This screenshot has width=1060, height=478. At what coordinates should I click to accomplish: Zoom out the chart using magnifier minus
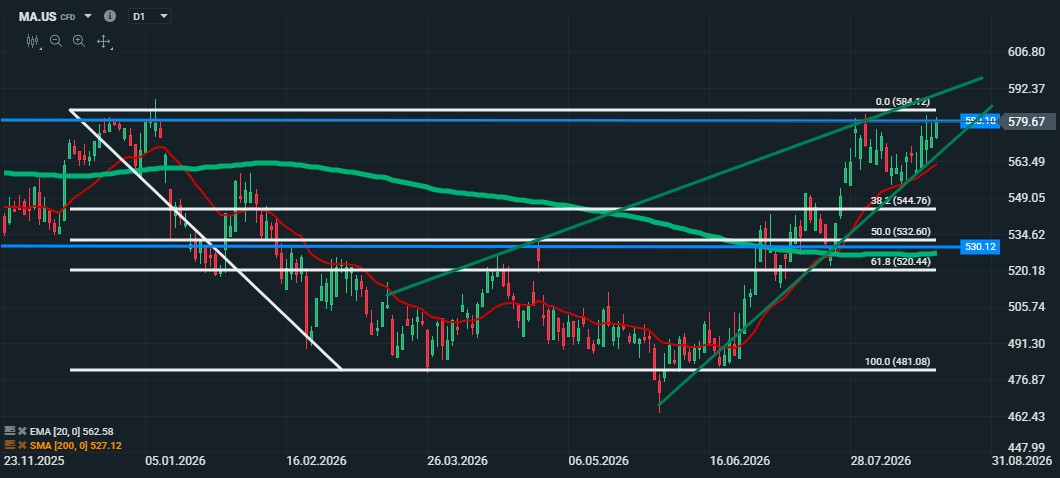[56, 41]
